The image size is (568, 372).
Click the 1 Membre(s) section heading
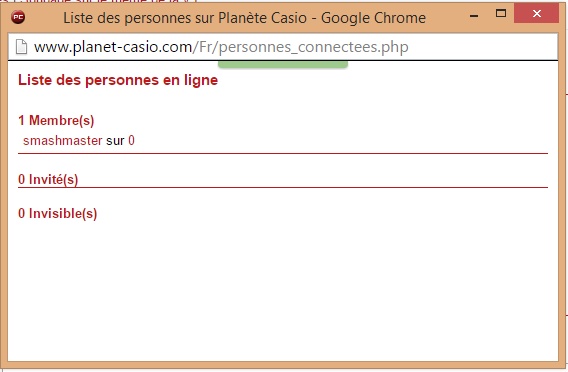(x=56, y=120)
